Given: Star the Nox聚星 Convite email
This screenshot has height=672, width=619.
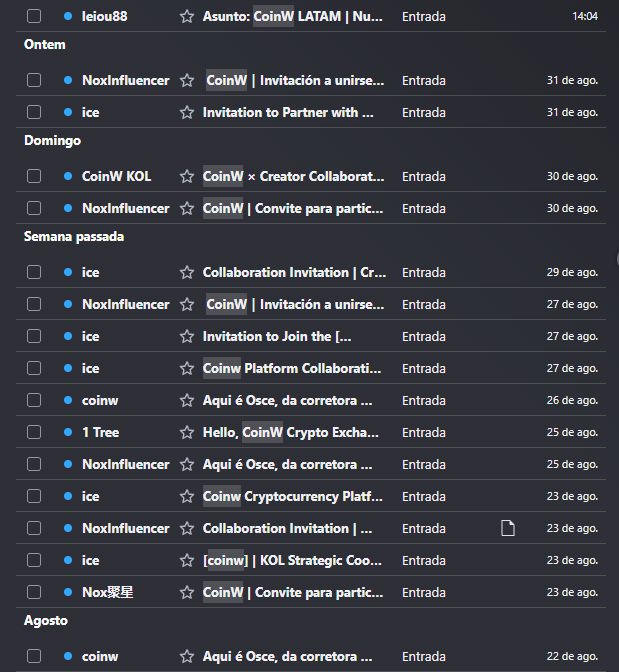Looking at the screenshot, I should (x=187, y=592).
